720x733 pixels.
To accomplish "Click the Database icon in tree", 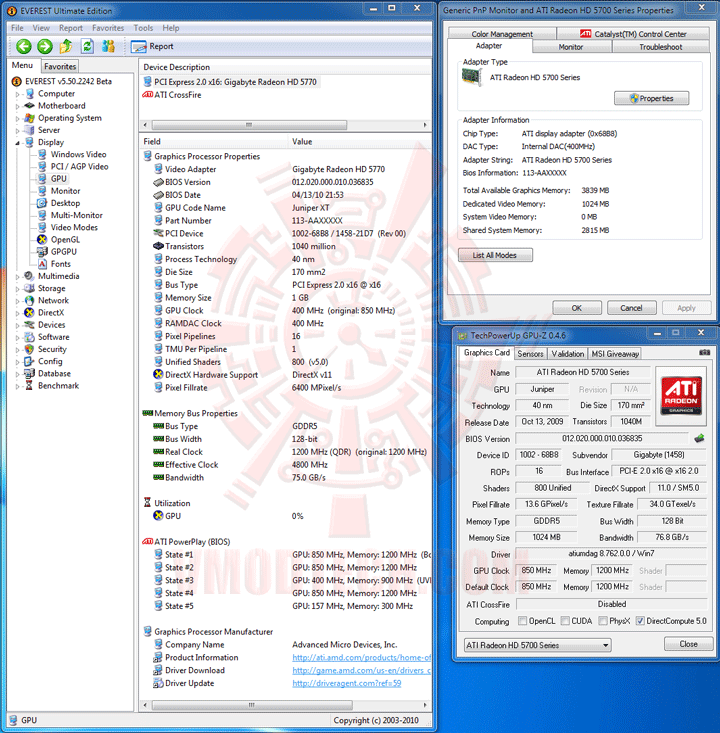I will coord(29,373).
